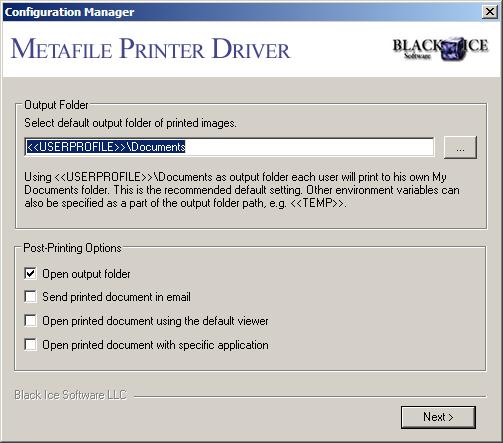Uncheck Open output folder

pyautogui.click(x=30, y=274)
